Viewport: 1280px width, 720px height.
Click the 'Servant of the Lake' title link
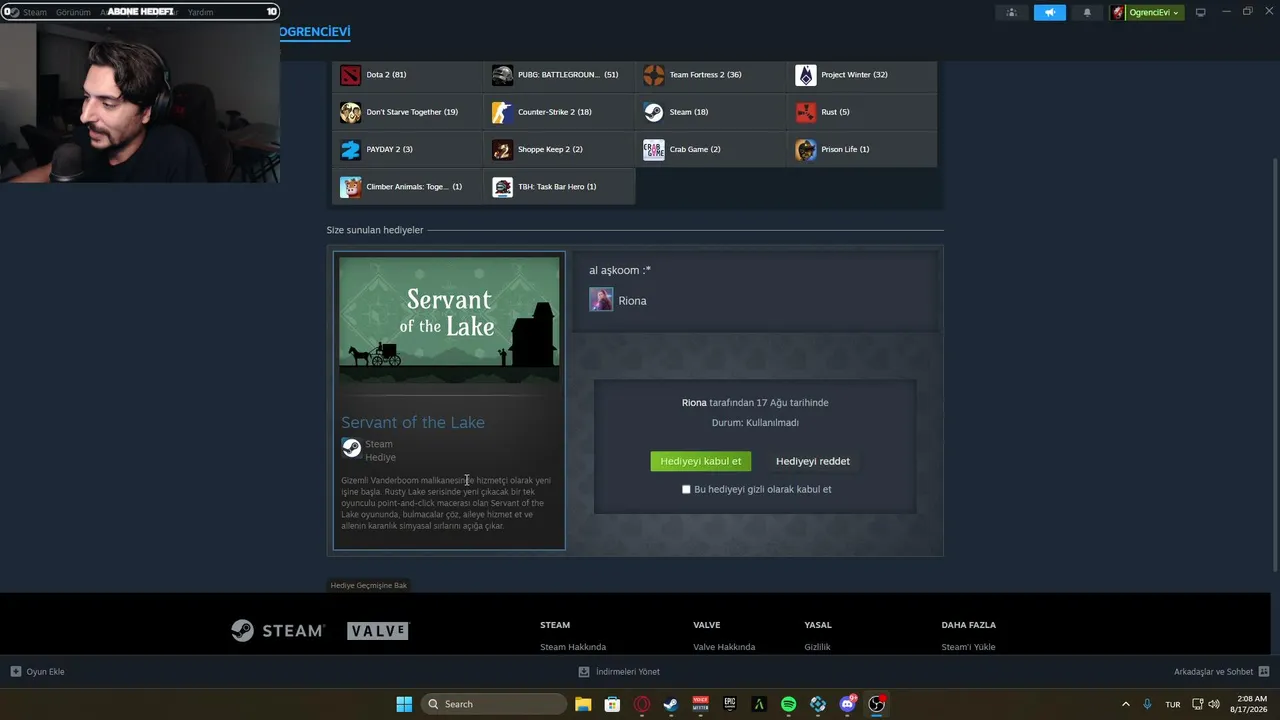413,422
